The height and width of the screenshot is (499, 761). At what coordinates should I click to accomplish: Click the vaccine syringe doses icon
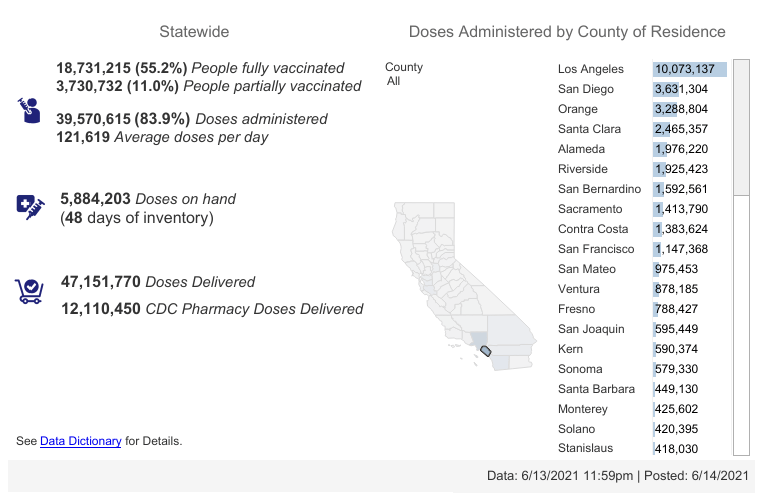point(31,207)
